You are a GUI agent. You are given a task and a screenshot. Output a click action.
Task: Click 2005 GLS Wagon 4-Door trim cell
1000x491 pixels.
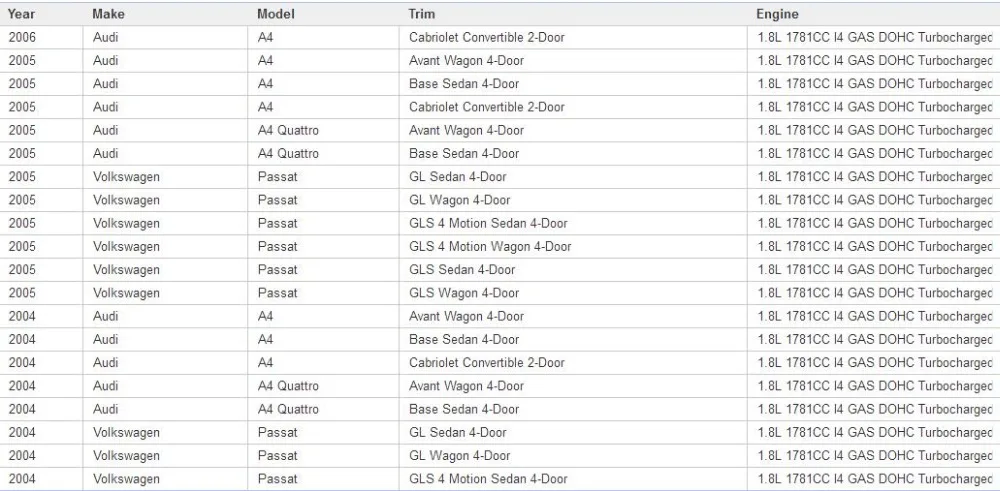(573, 293)
